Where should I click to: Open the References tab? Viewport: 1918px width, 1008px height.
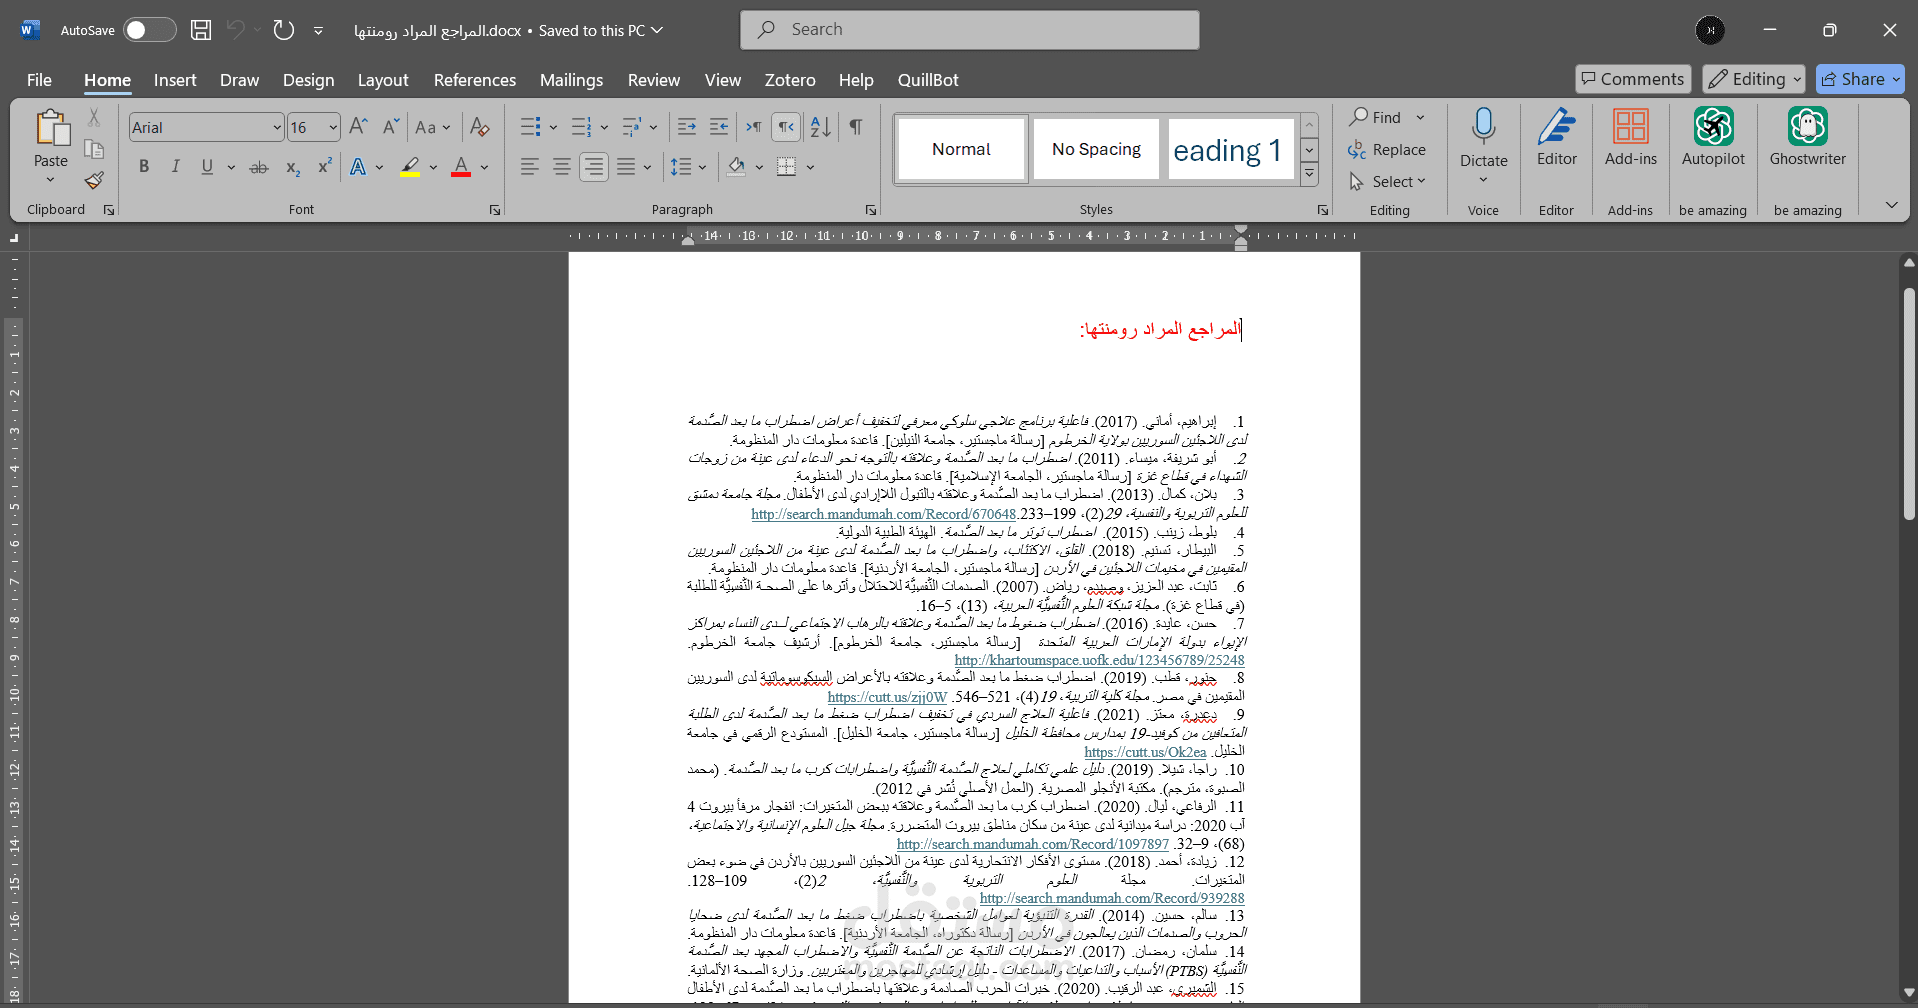click(475, 80)
